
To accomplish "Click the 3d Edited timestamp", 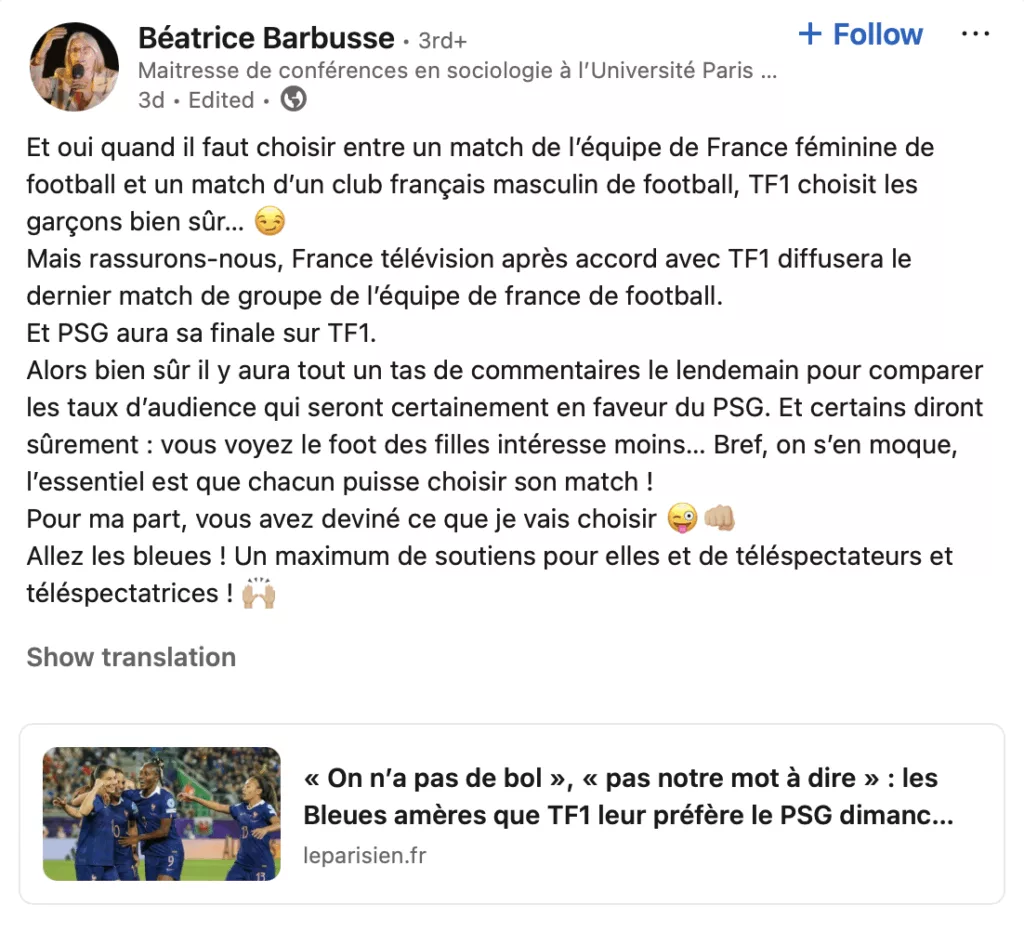I will (x=196, y=100).
